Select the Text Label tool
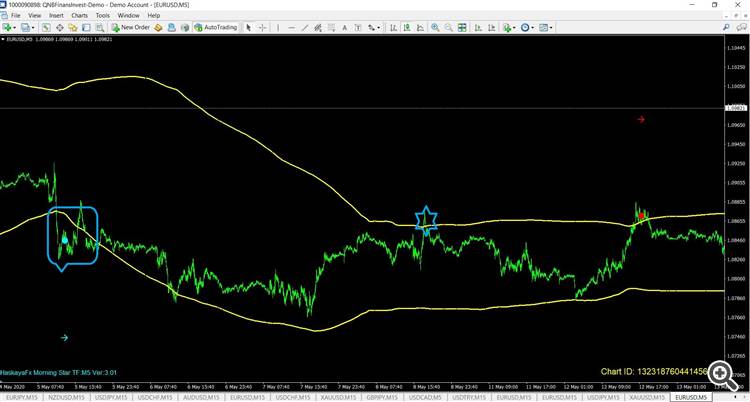This screenshot has width=750, height=402. point(357,28)
